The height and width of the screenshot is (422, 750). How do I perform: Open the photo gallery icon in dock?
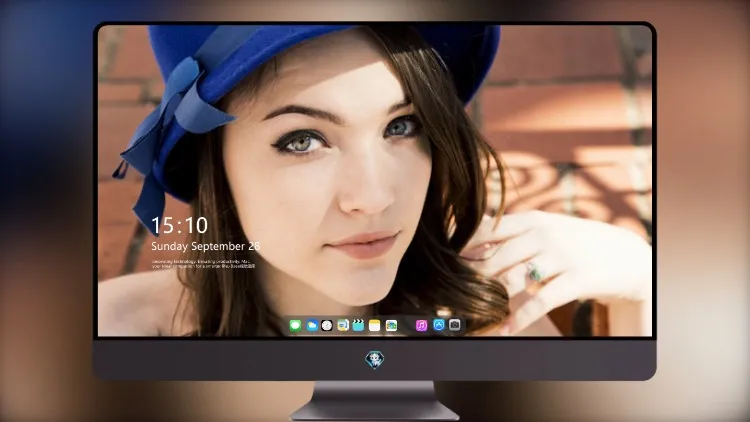(x=391, y=325)
